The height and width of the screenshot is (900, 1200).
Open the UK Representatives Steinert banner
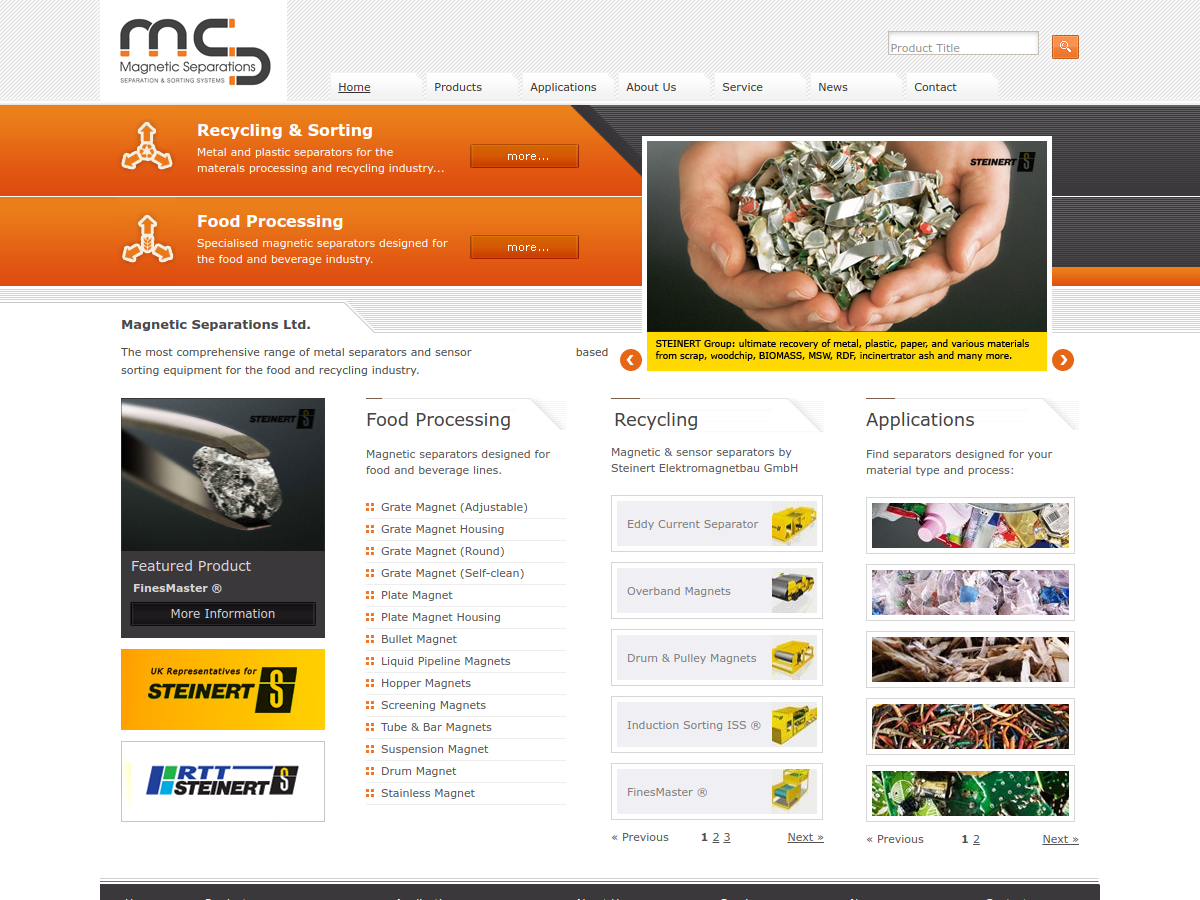tap(223, 689)
